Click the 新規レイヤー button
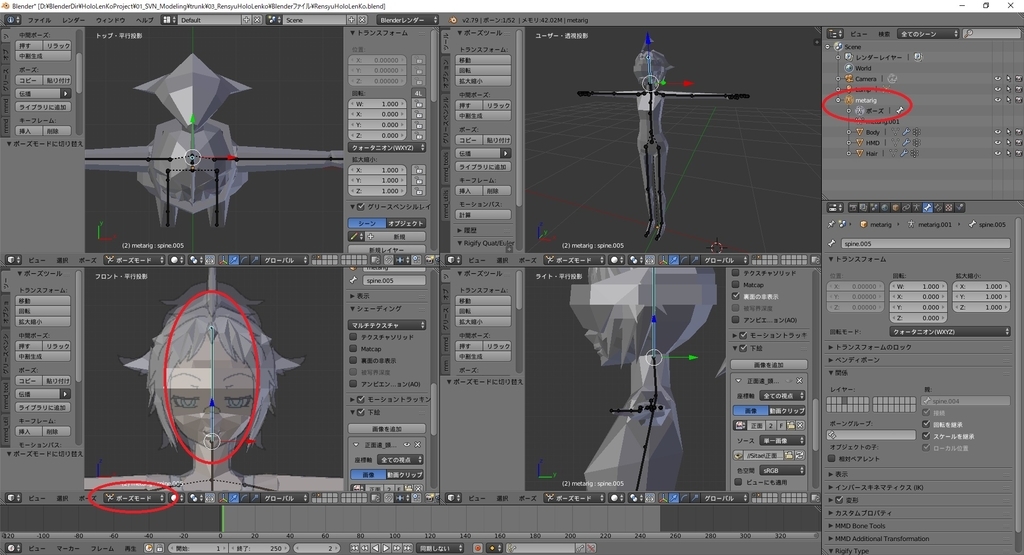 (387, 250)
